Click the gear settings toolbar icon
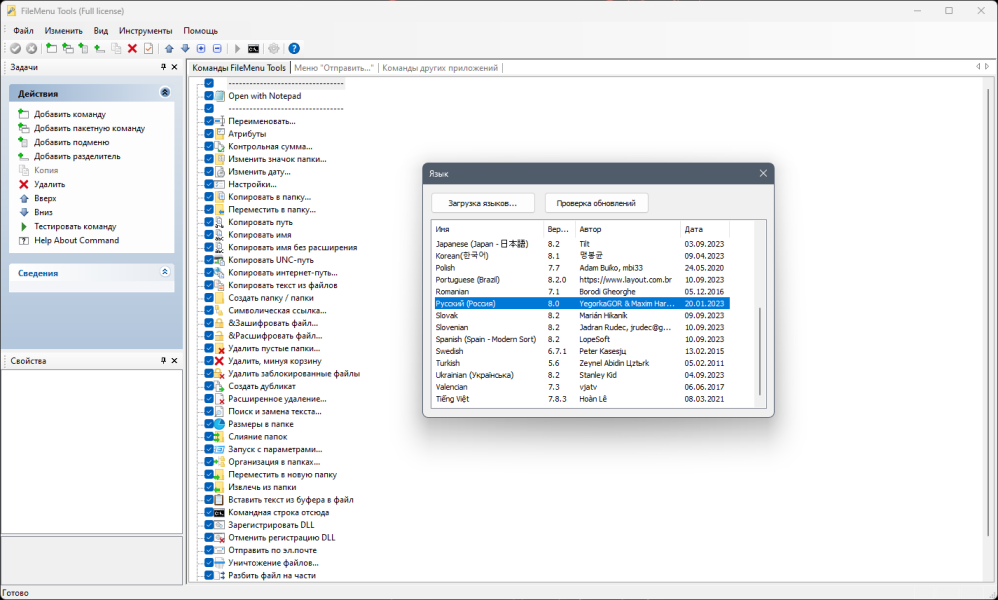998x600 pixels. pyautogui.click(x=274, y=48)
